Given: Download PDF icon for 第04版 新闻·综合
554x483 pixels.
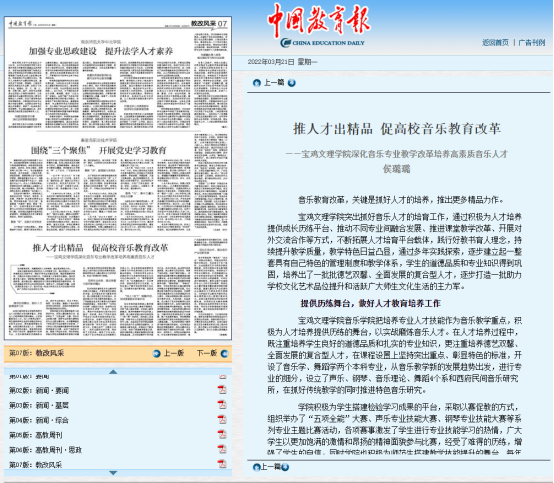Looking at the screenshot, I should coord(222,419).
